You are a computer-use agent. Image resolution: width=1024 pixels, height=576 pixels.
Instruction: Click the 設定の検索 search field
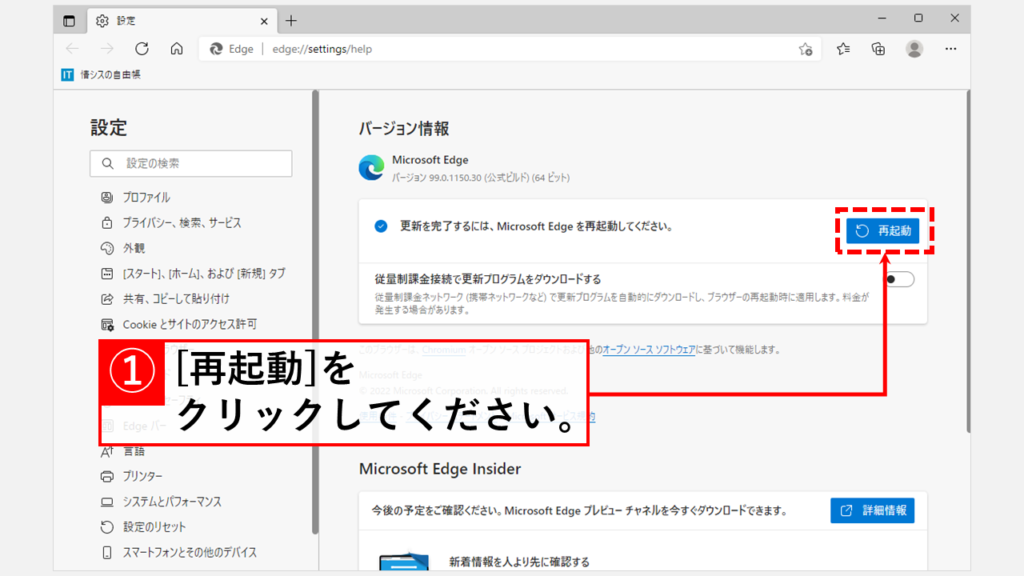191,163
